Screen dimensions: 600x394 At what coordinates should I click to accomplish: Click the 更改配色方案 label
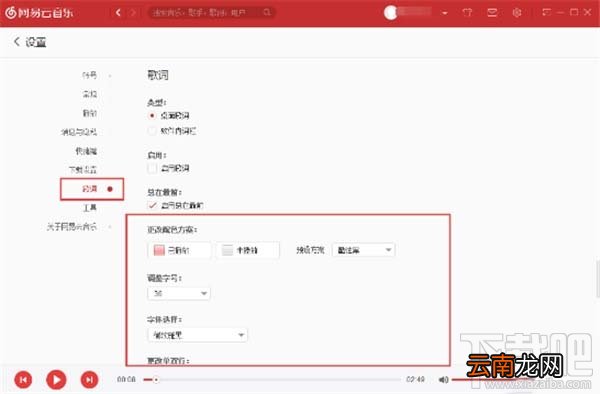pyautogui.click(x=172, y=230)
